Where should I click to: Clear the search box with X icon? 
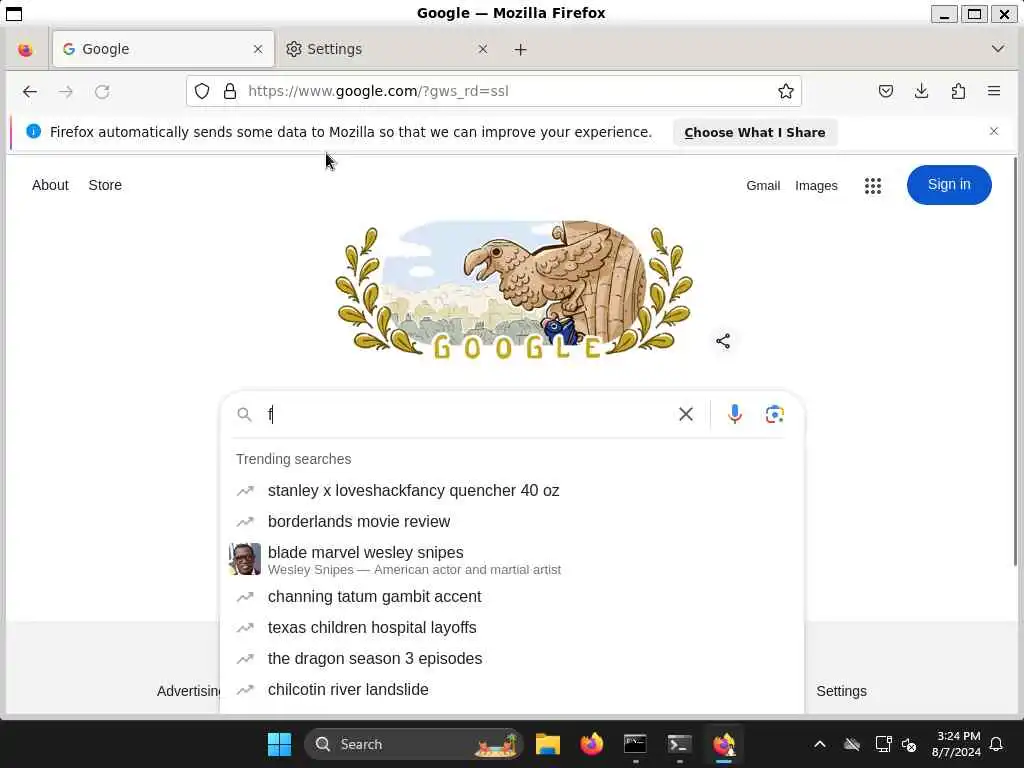click(x=686, y=414)
